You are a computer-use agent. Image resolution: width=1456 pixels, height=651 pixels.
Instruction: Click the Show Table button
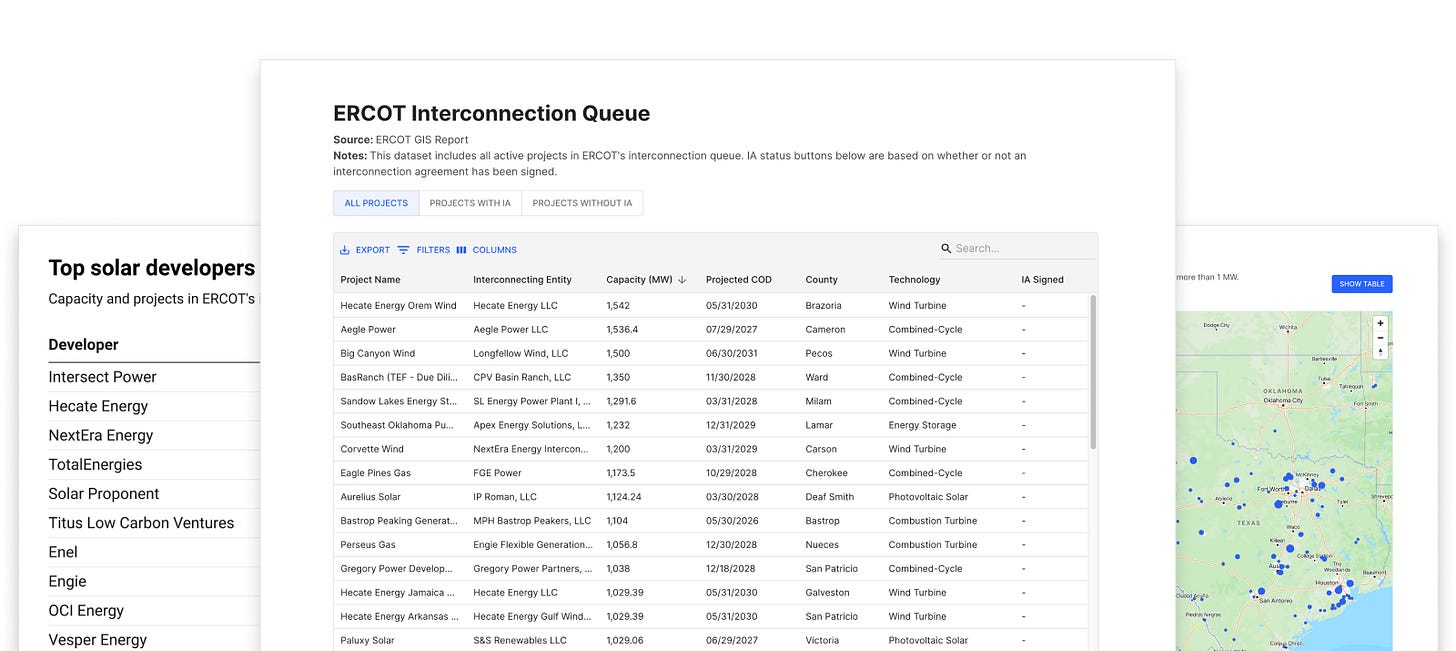click(x=1362, y=284)
